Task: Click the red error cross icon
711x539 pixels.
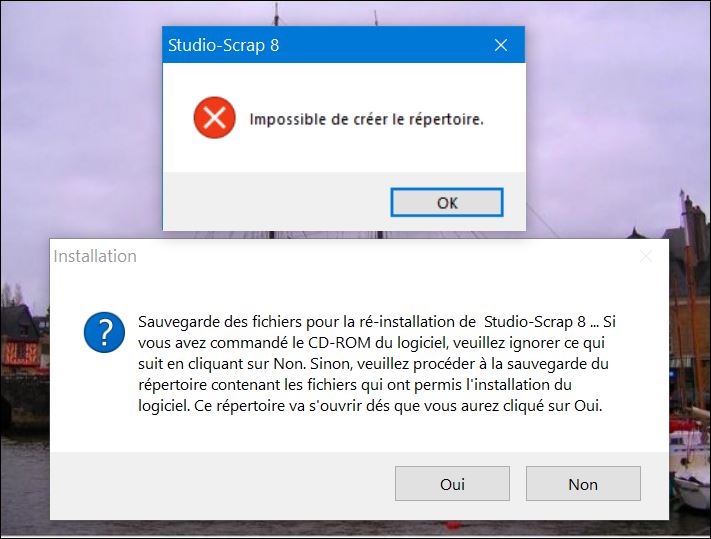Action: coord(214,118)
